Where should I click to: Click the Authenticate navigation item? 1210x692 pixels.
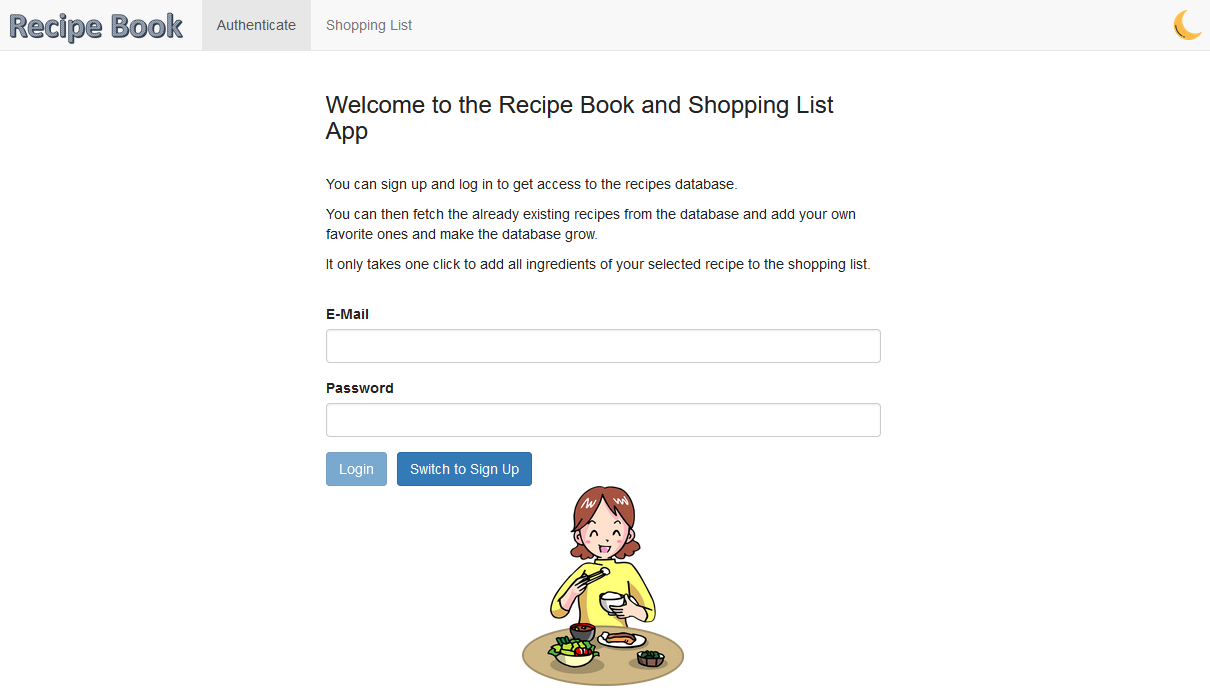coord(256,24)
